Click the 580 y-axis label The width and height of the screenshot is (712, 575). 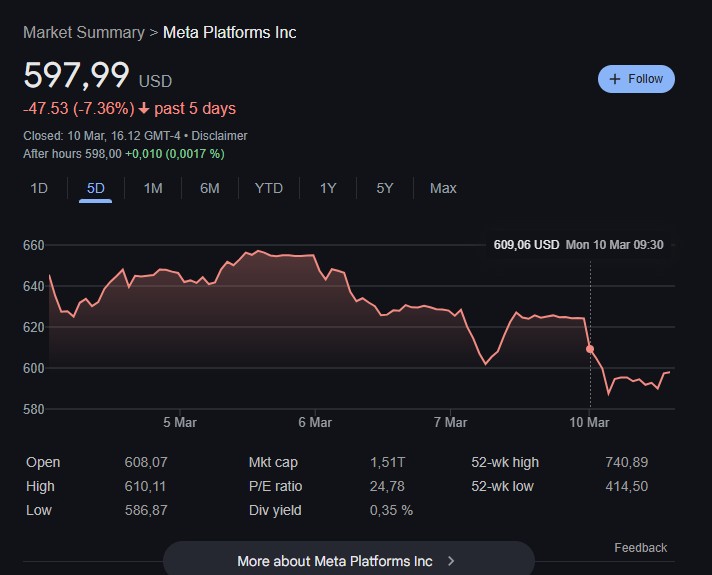pyautogui.click(x=34, y=409)
